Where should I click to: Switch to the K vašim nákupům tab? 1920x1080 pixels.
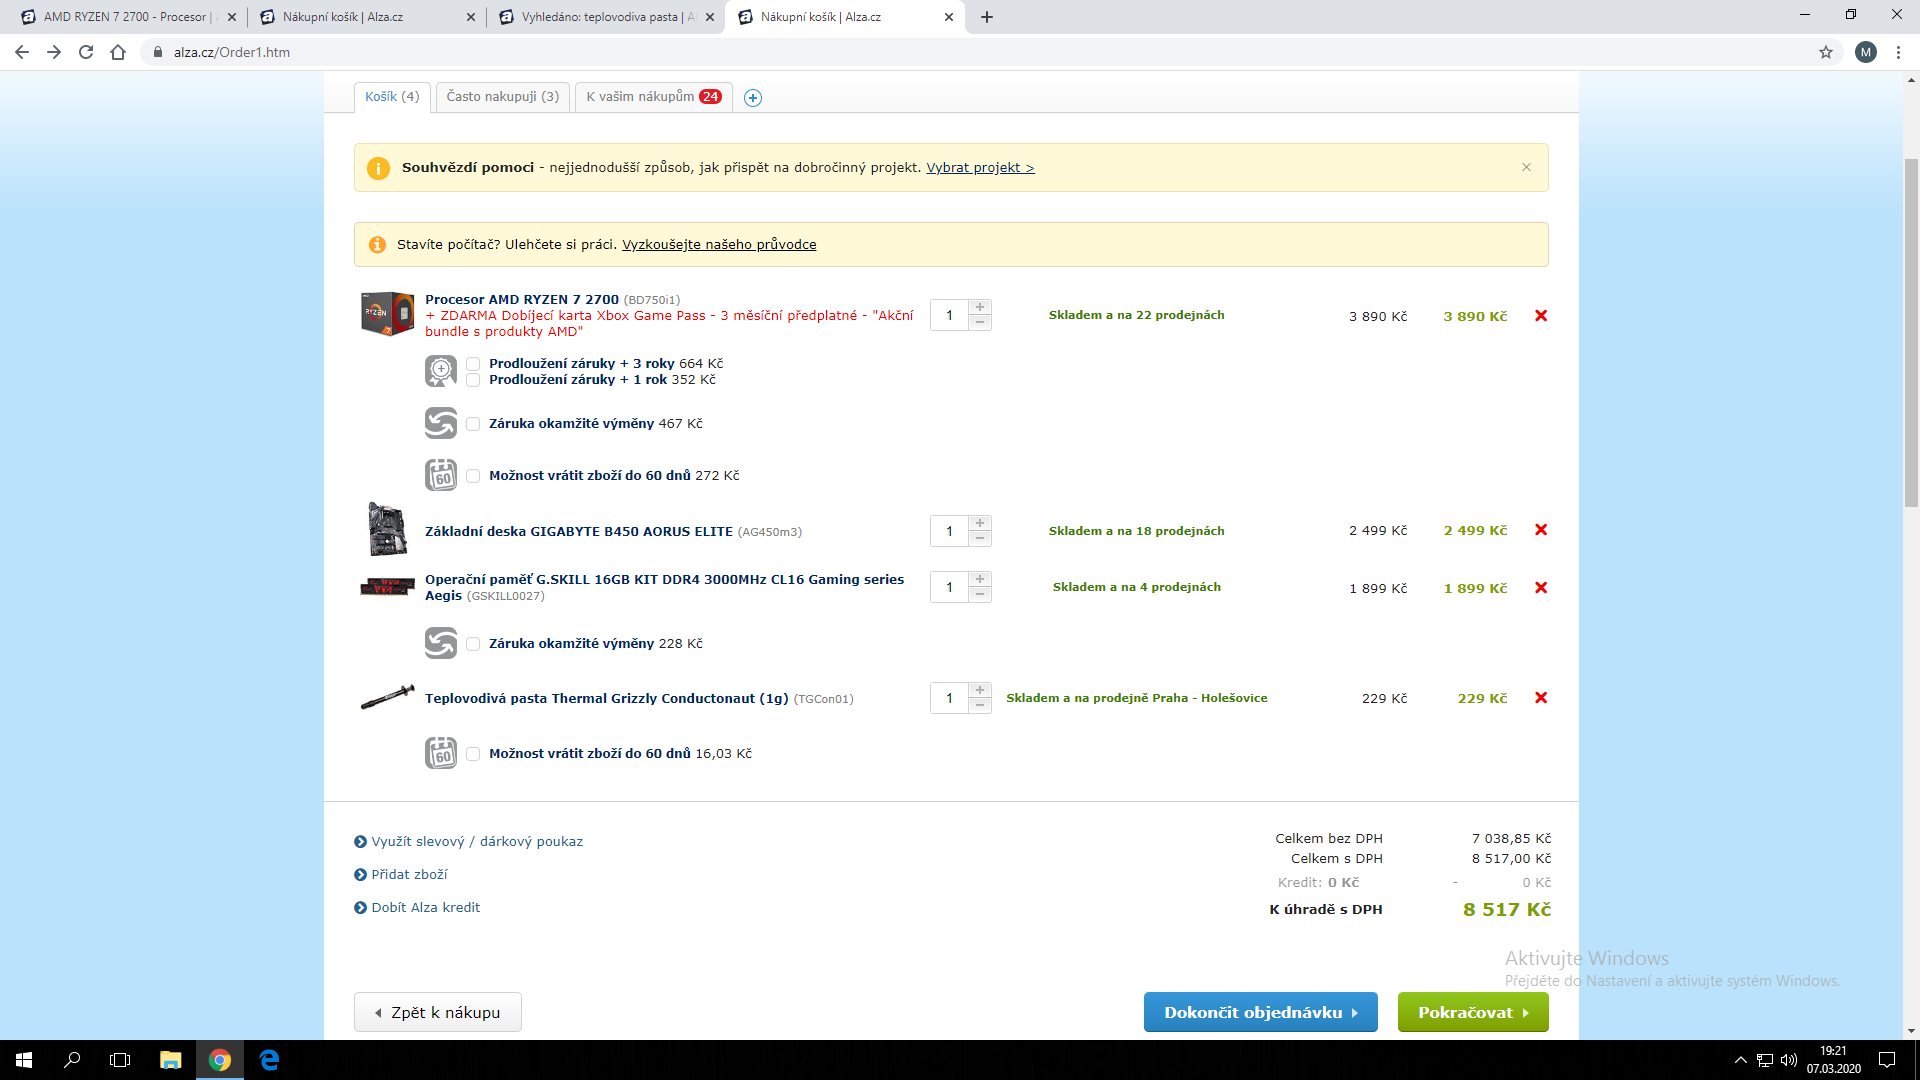click(654, 97)
